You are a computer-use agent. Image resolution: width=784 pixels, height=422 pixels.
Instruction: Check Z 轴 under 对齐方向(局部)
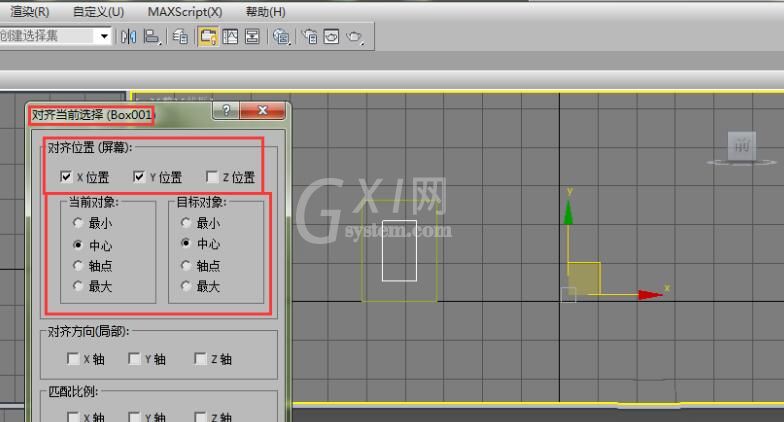pos(200,358)
